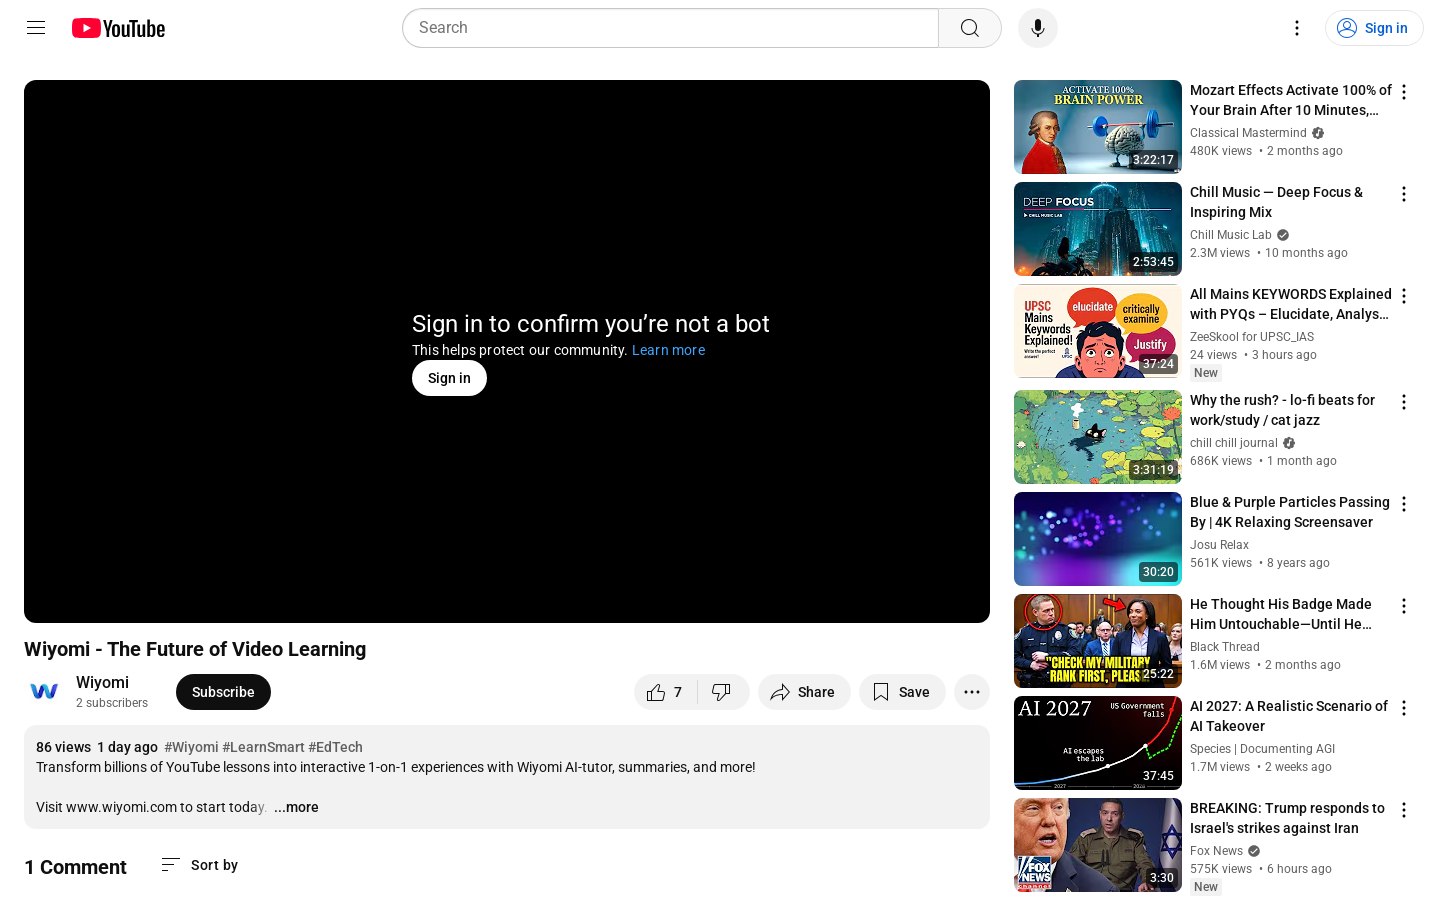Image resolution: width=1440 pixels, height=900 pixels.
Task: Click the #LearnSmart hashtag
Action: click(x=263, y=747)
